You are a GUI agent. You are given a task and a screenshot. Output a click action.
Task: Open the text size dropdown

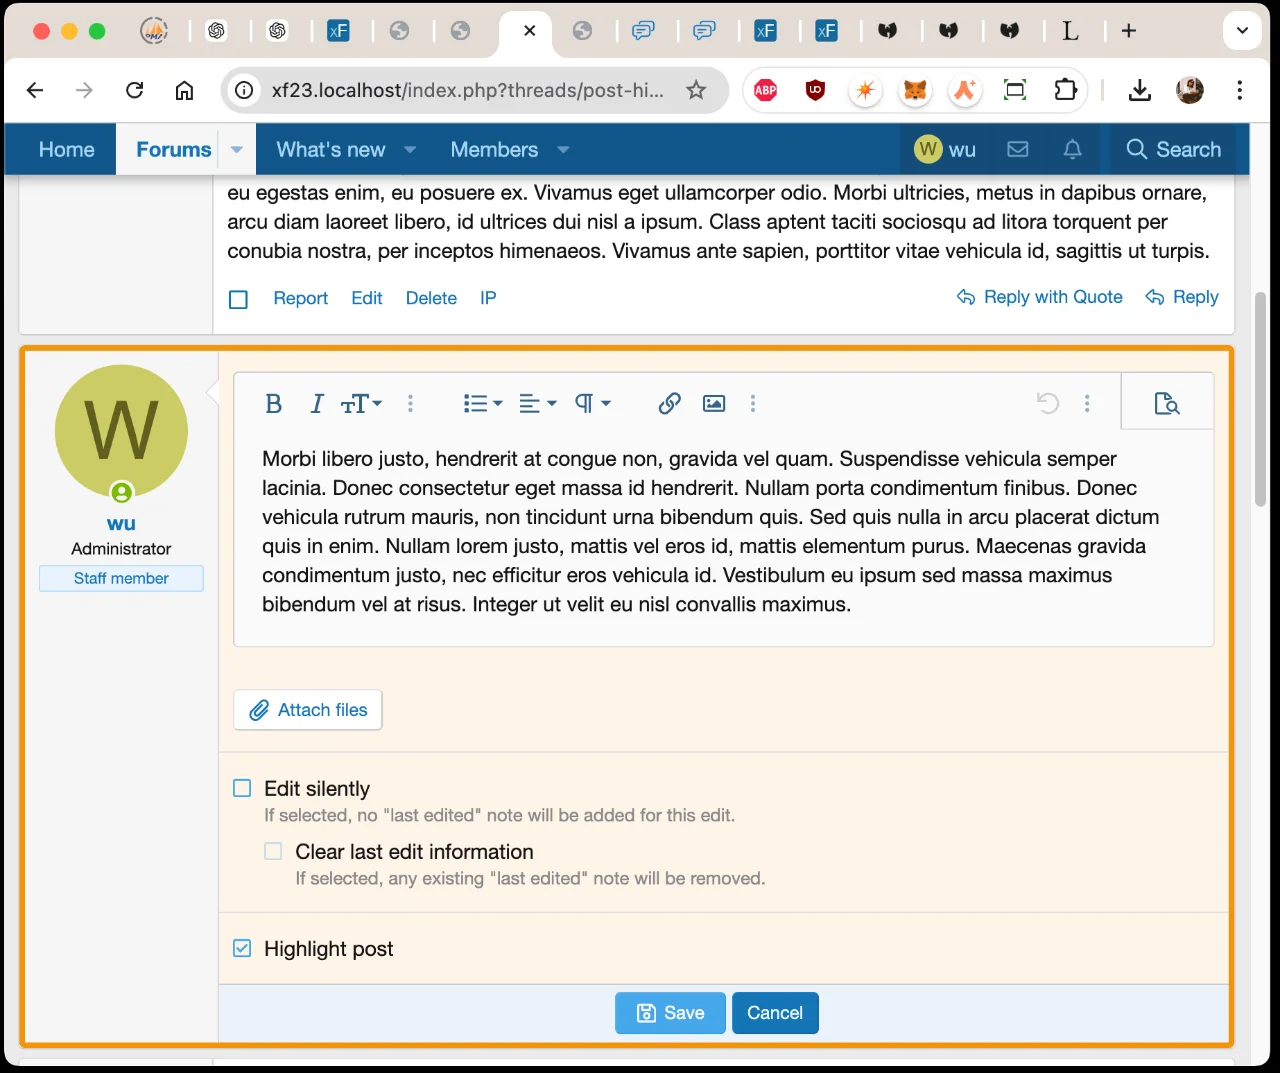[361, 404]
